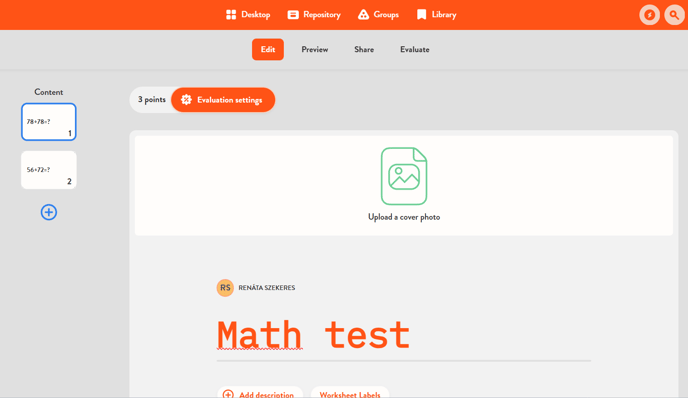688x398 pixels.
Task: Open the Repository icon in top bar
Action: coord(293,14)
